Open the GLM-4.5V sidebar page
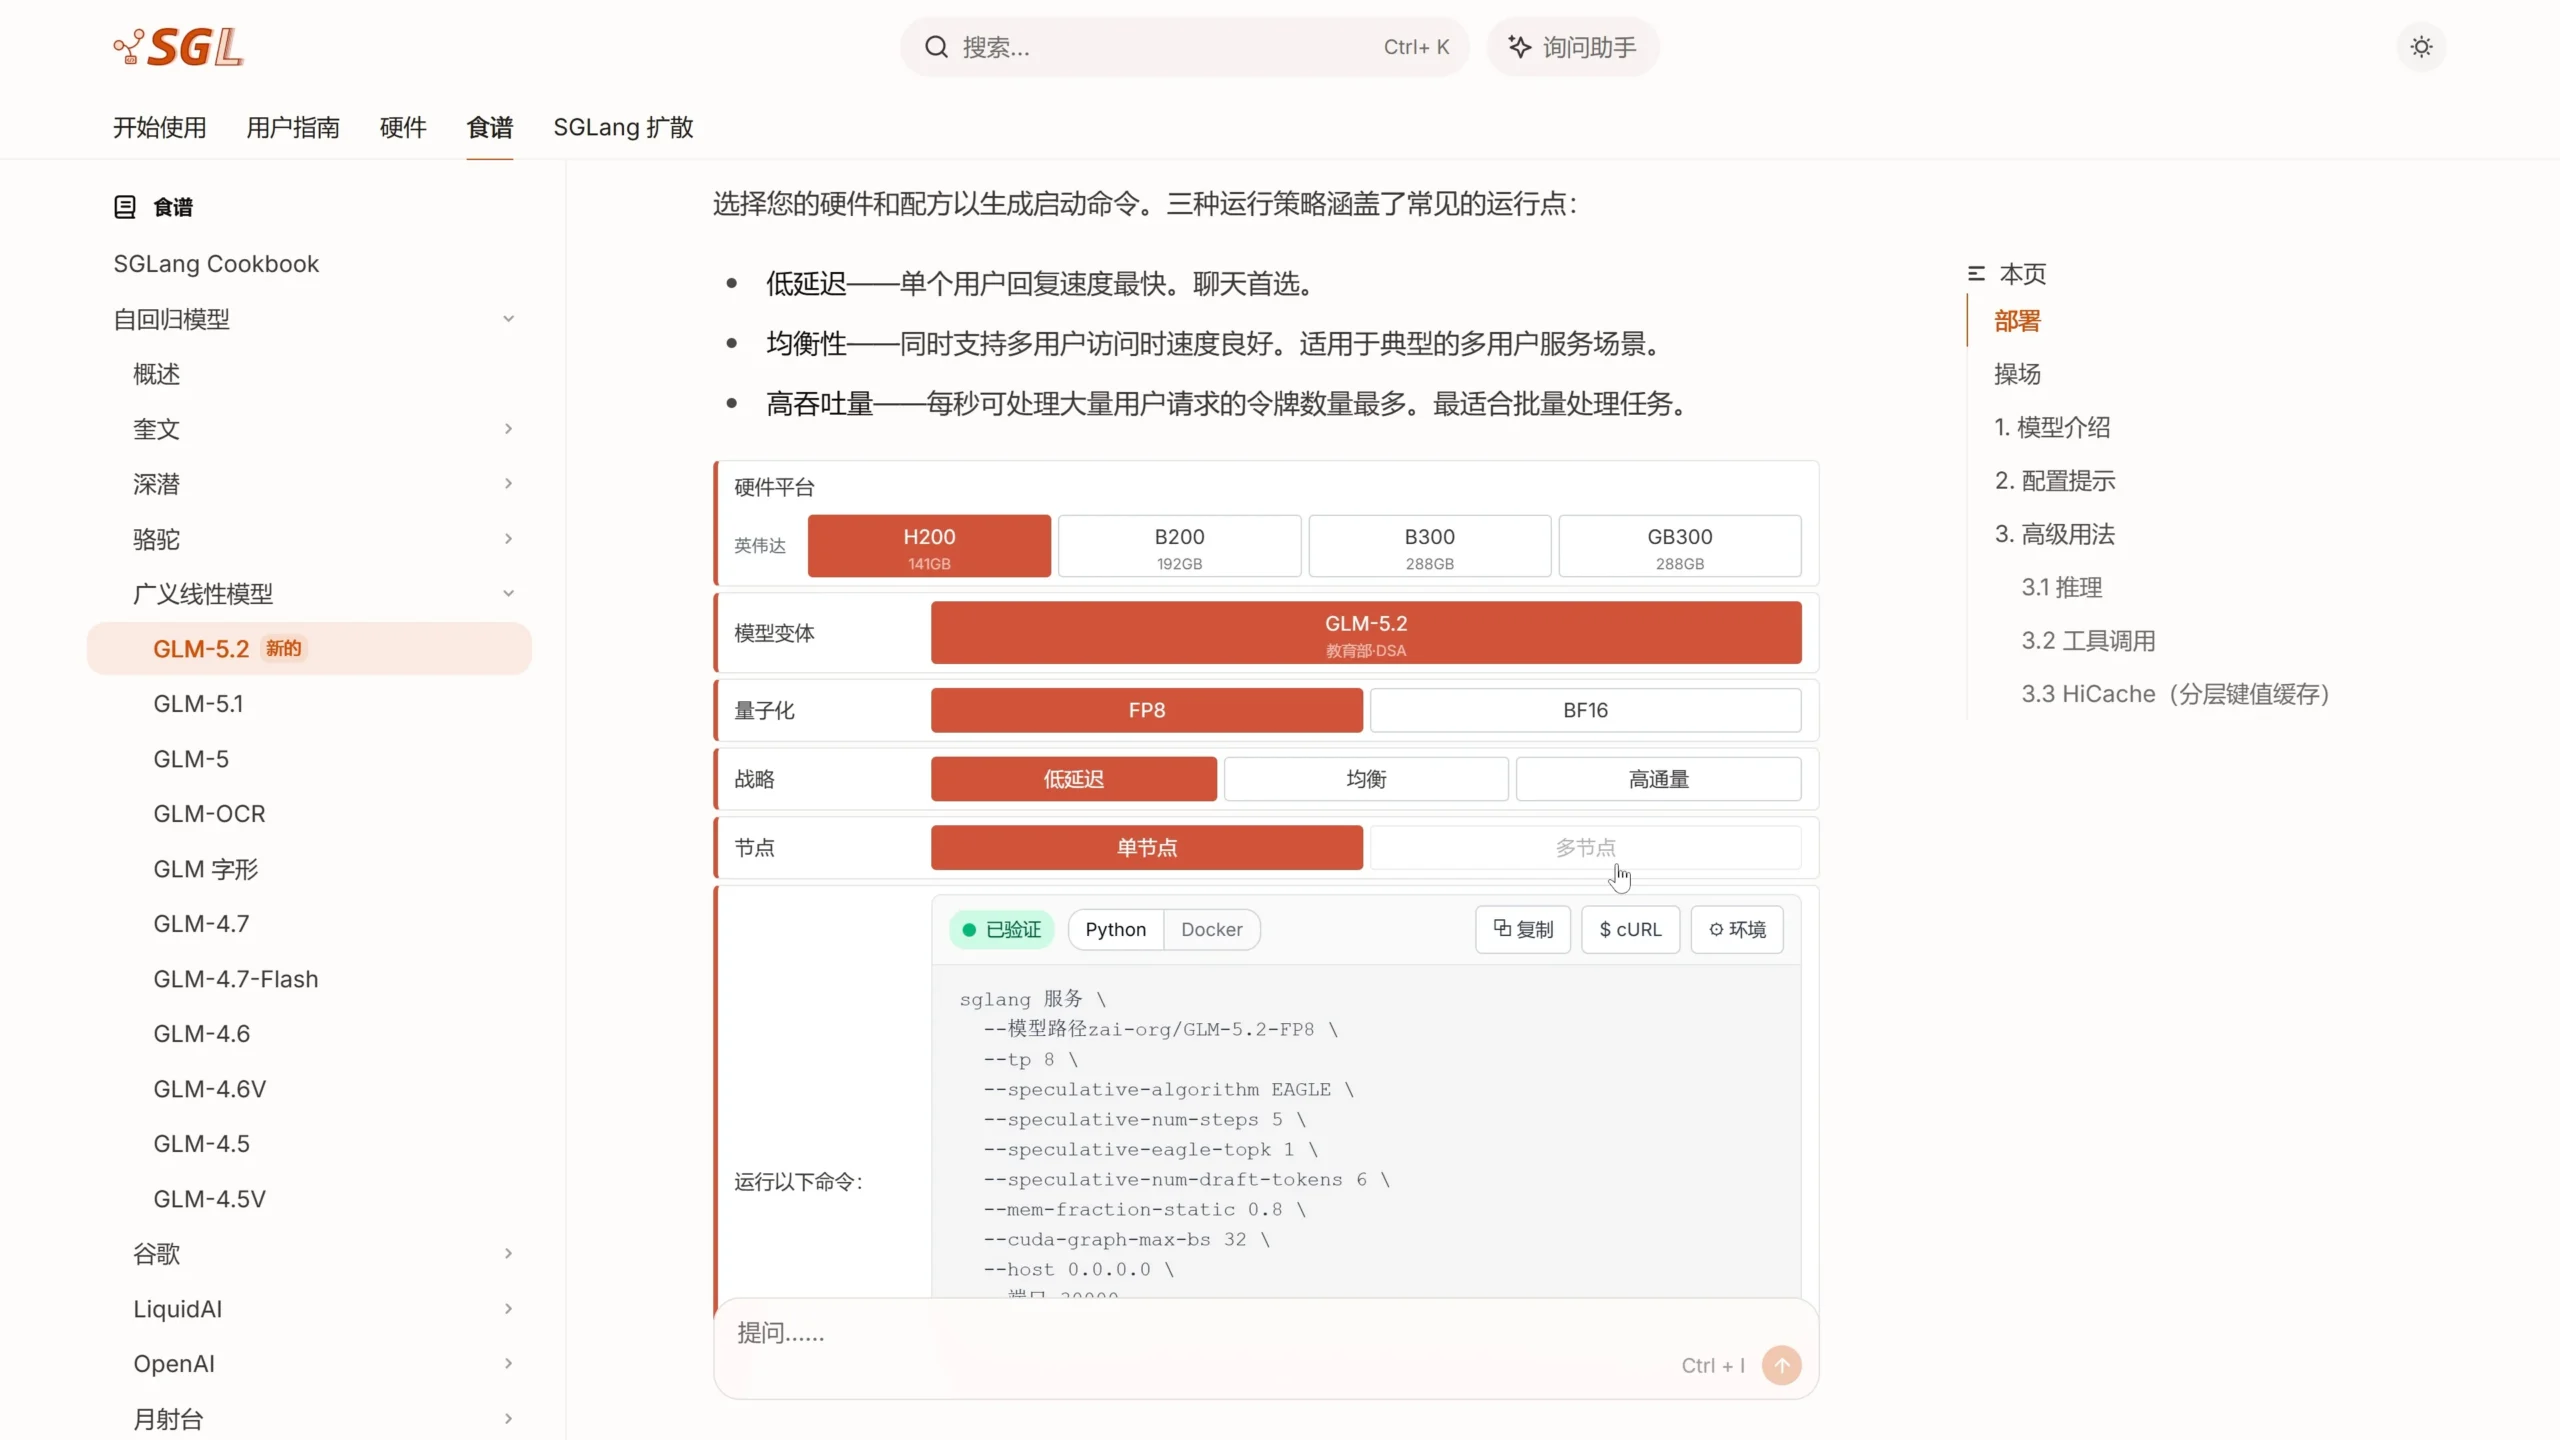Screen dimensions: 2560x1440 [x=210, y=1199]
